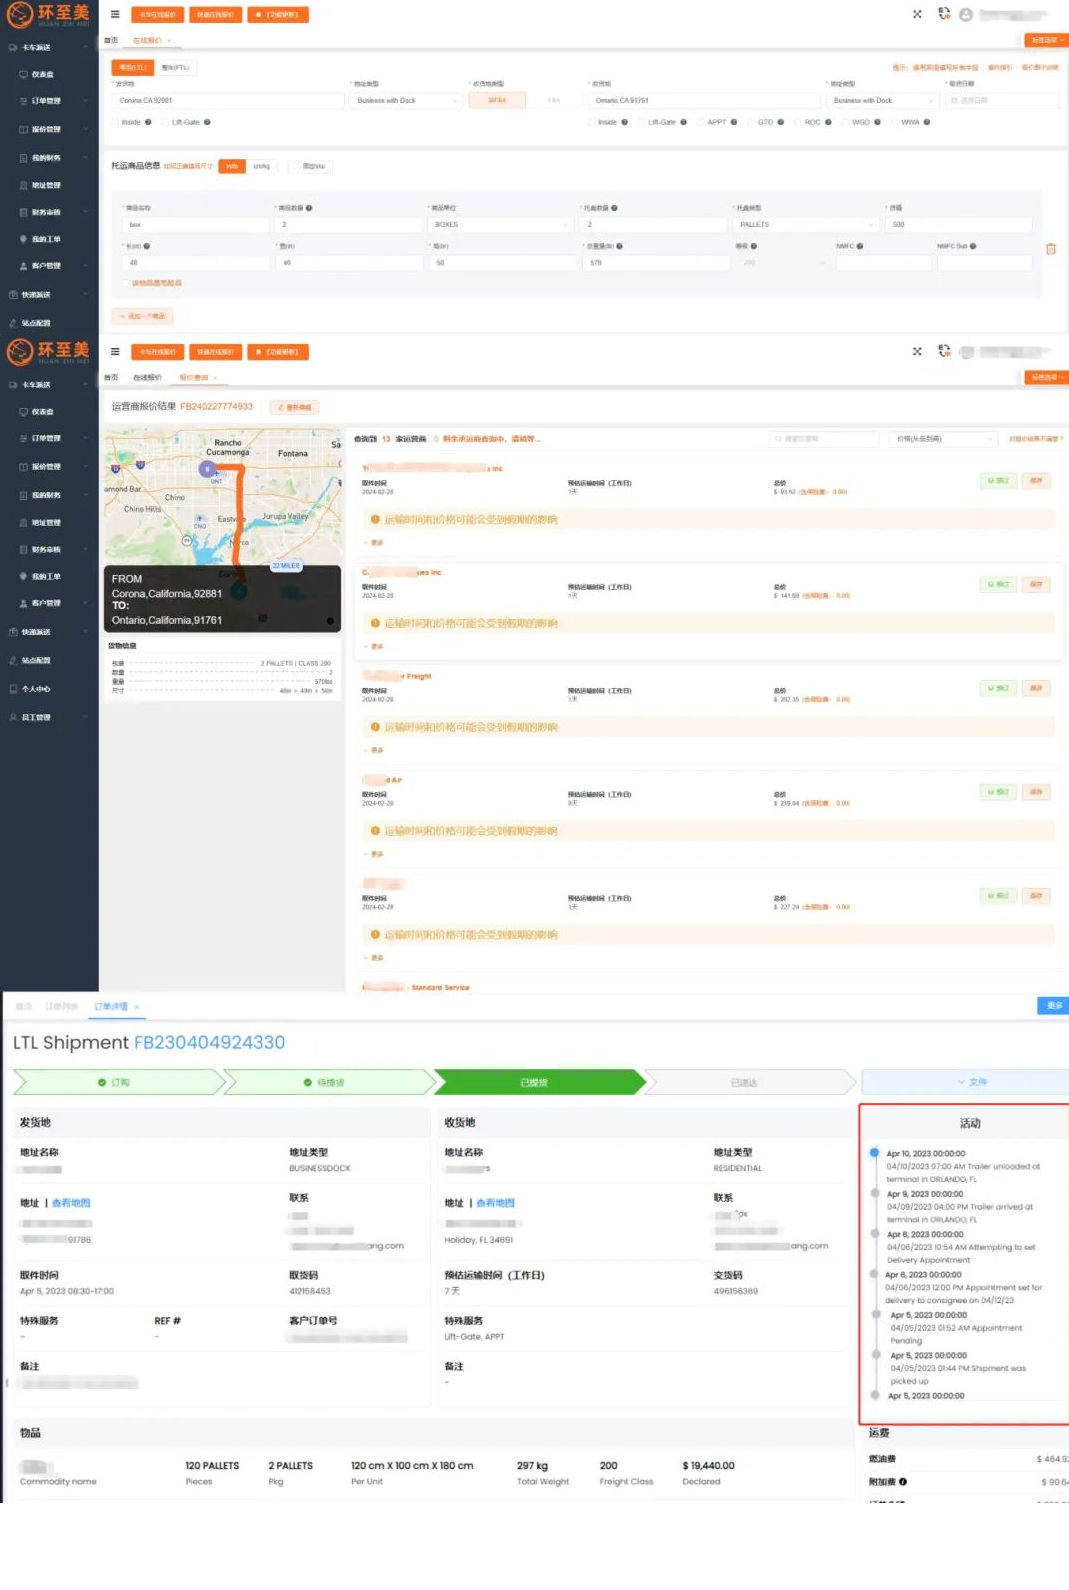
Task: Open 仪表盘 dashboard in the top sidebar
Action: point(42,75)
